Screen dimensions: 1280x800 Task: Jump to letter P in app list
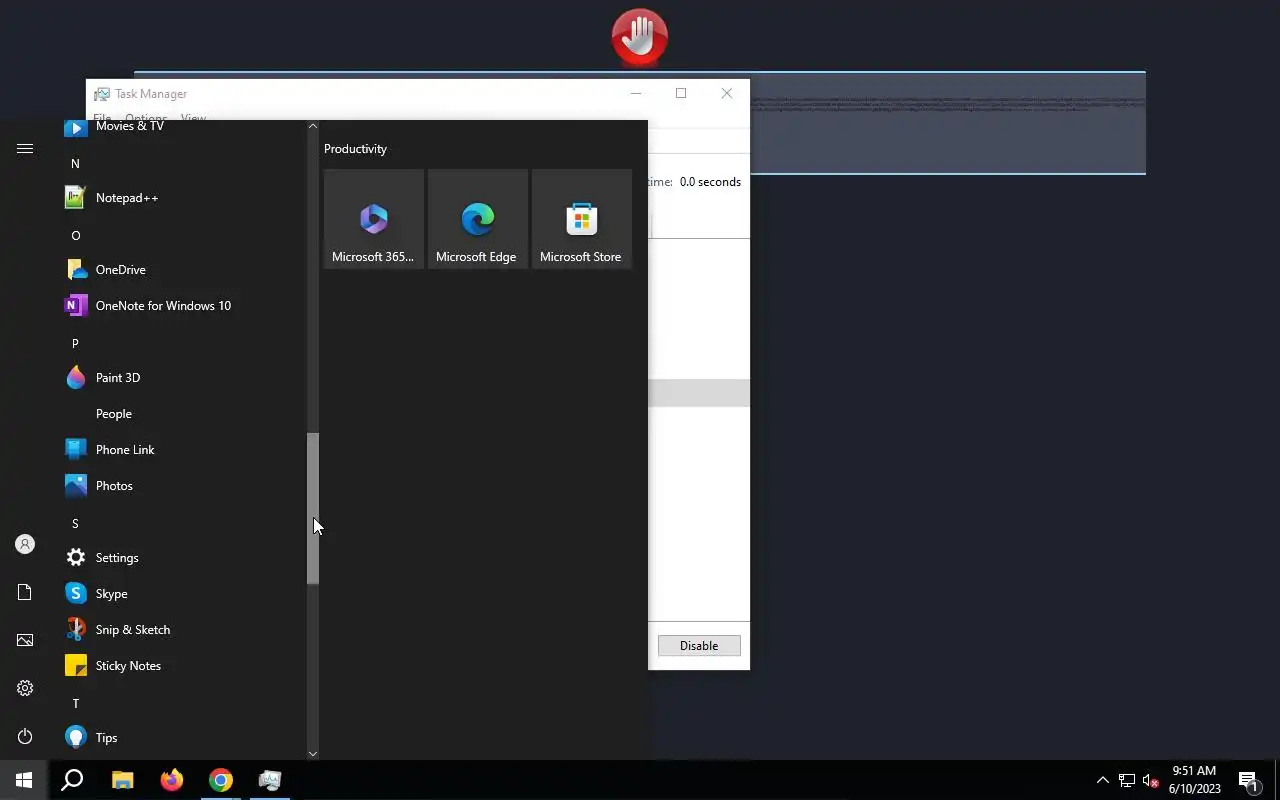tap(75, 343)
